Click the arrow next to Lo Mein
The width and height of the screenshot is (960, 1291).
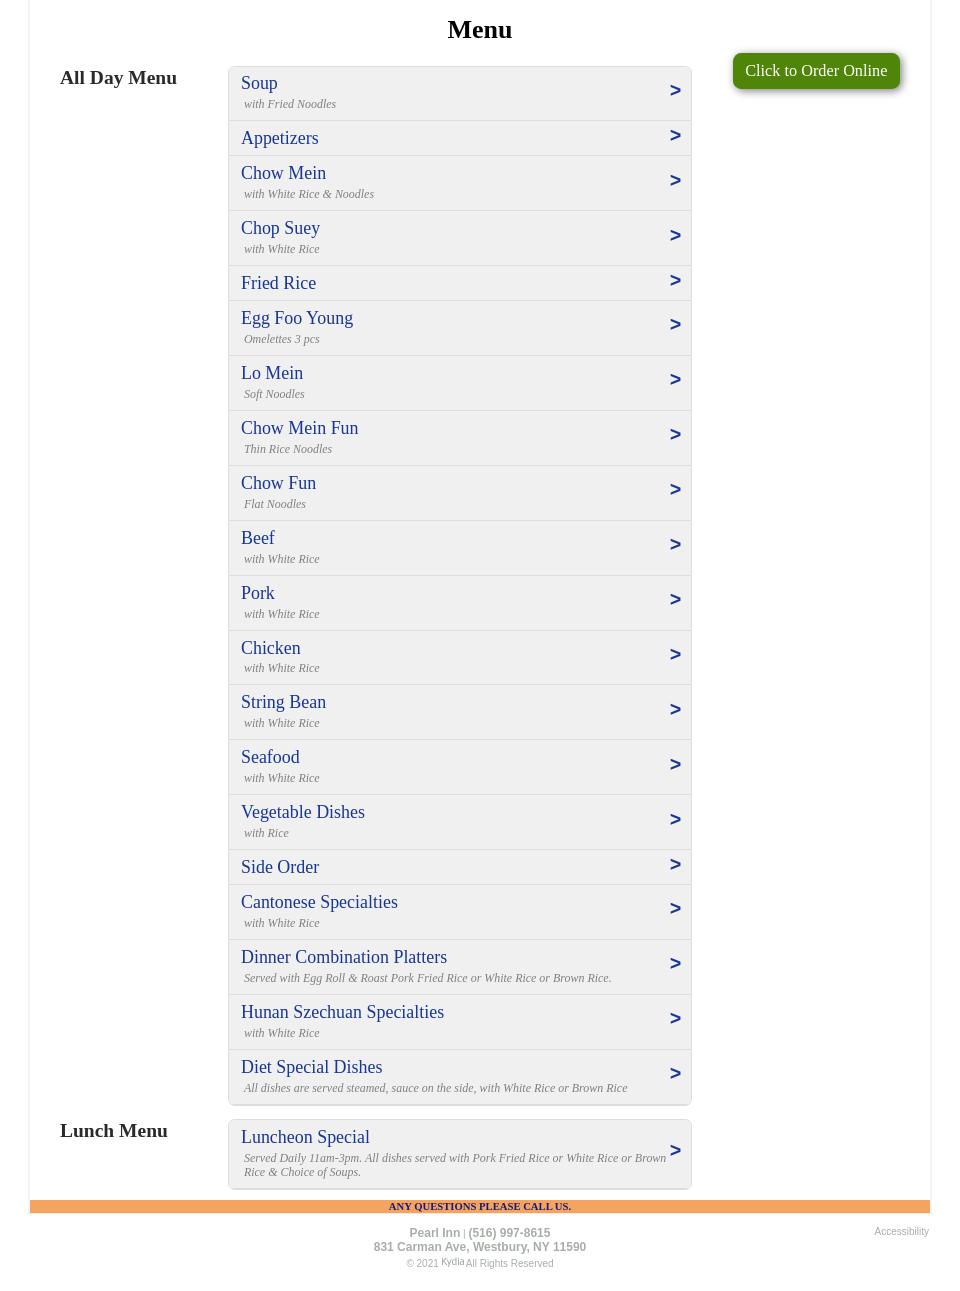point(675,380)
